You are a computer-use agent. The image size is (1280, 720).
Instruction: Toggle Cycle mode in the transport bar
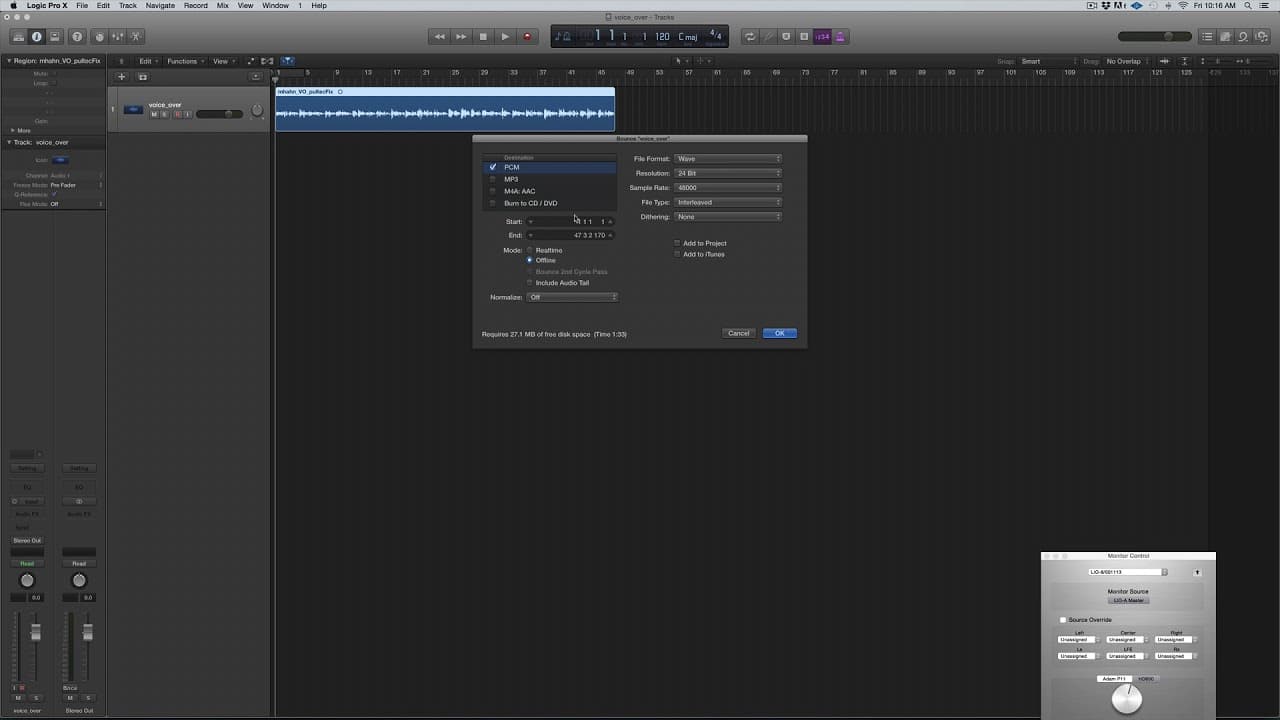pyautogui.click(x=752, y=36)
